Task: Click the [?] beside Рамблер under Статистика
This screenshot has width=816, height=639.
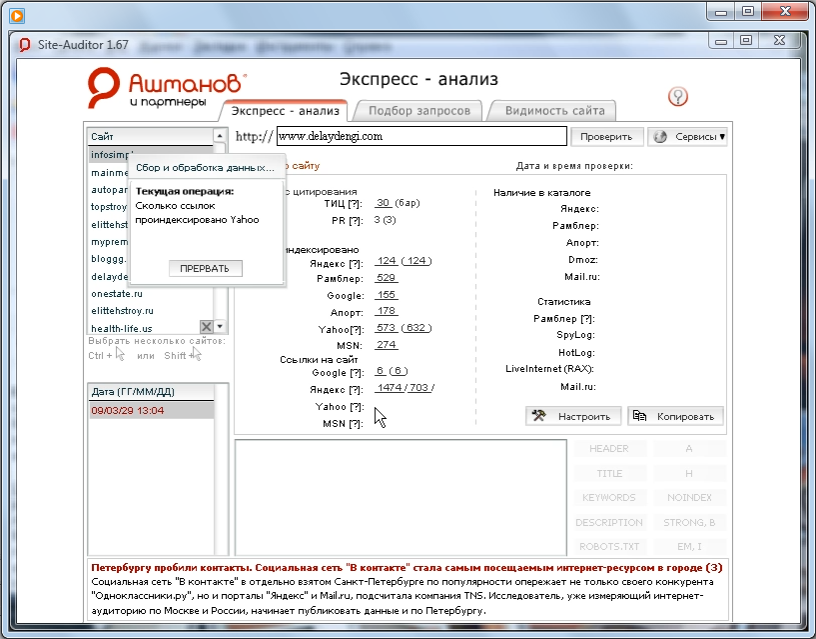Action: [x=587, y=318]
